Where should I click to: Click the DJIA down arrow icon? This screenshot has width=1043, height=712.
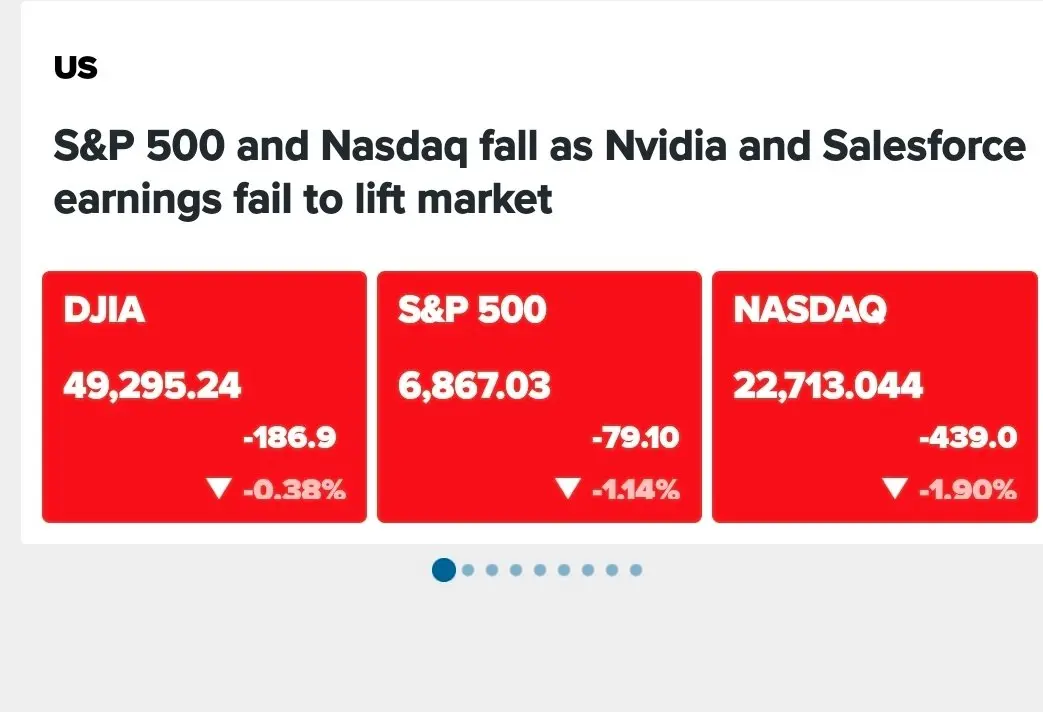pos(219,489)
